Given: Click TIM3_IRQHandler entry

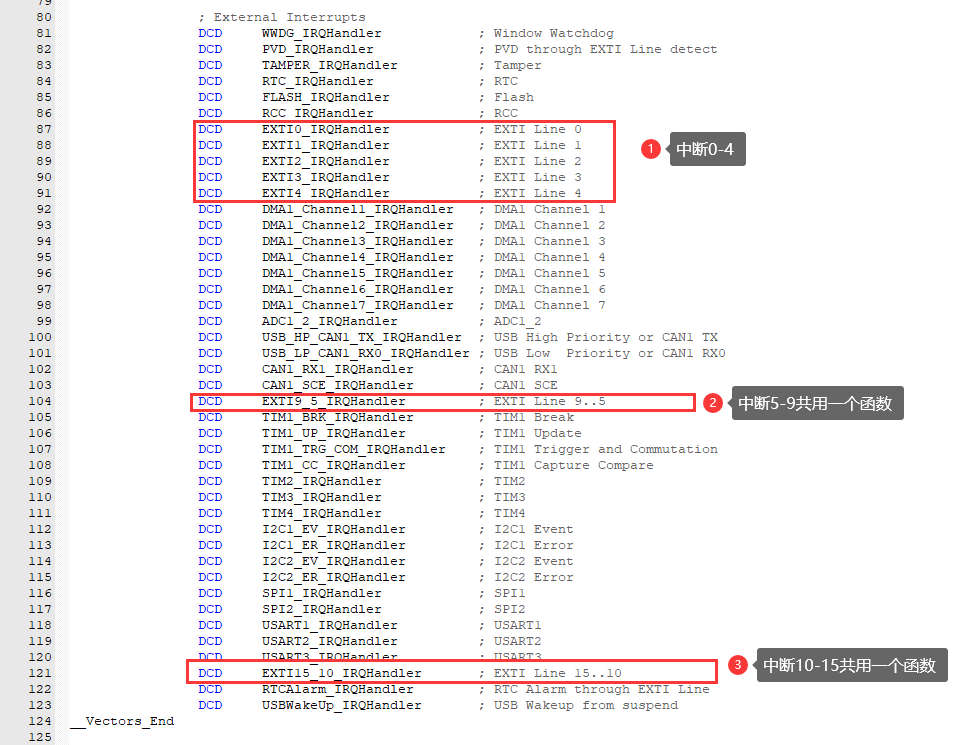Looking at the screenshot, I should [322, 498].
